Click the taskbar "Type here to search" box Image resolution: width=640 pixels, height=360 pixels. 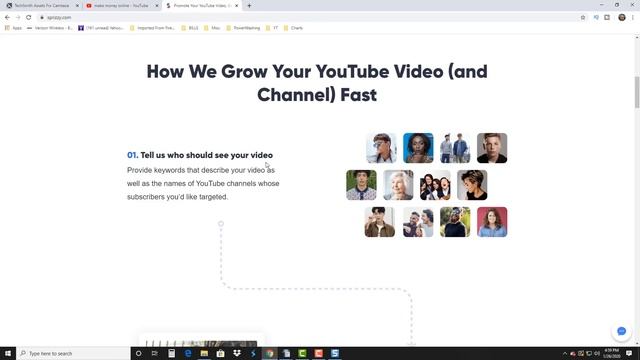(x=73, y=353)
